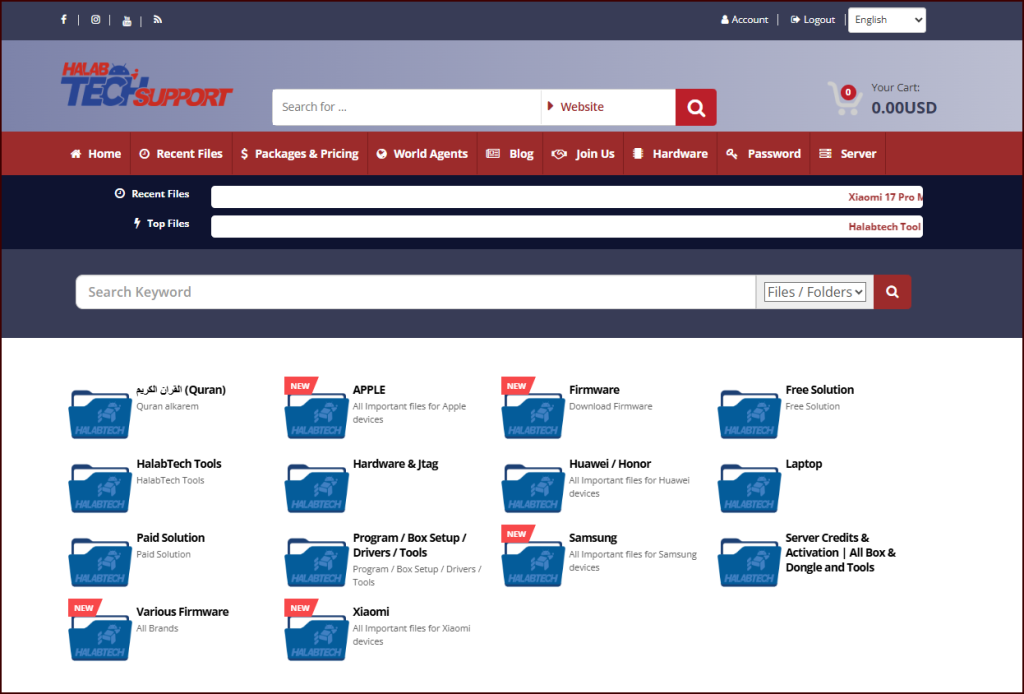The height and width of the screenshot is (694, 1024).
Task: Open the Instagram social icon
Action: 95,20
